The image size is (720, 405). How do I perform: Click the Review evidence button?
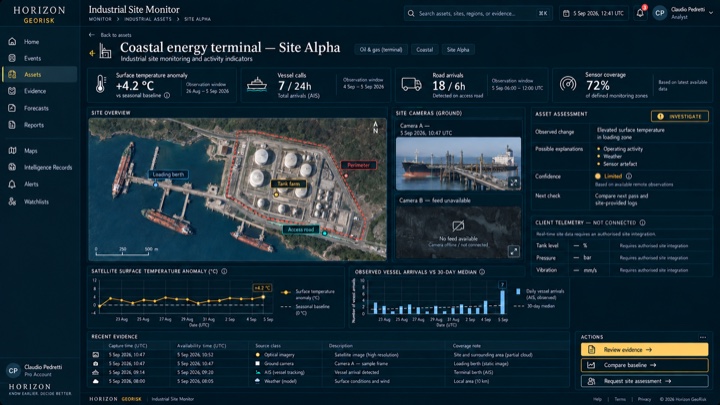tap(644, 350)
